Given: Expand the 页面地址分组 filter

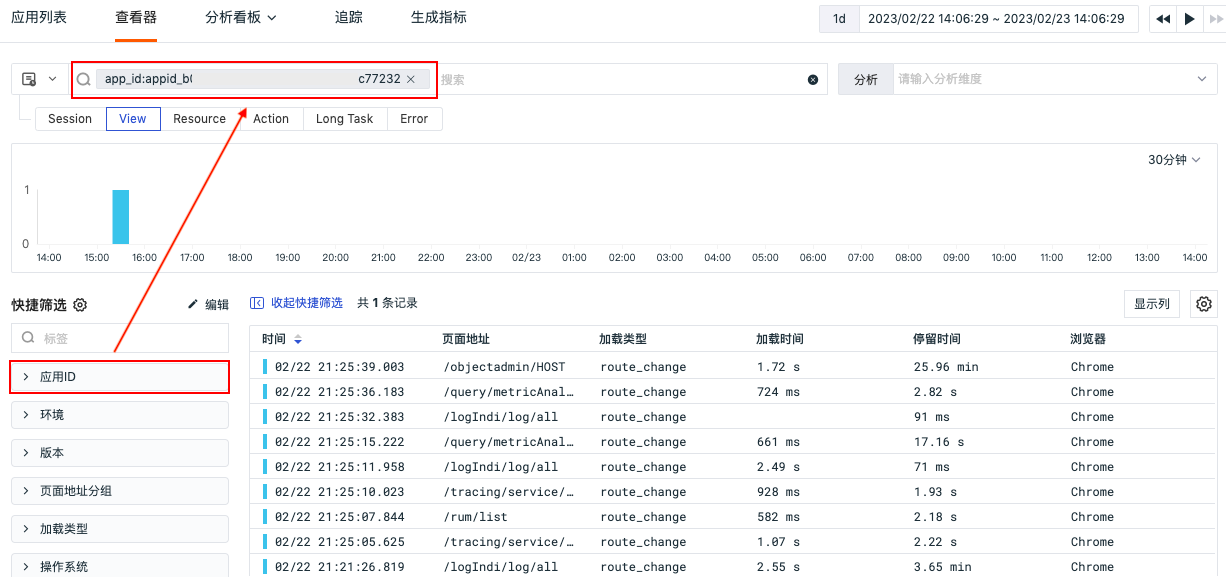Looking at the screenshot, I should [120, 491].
